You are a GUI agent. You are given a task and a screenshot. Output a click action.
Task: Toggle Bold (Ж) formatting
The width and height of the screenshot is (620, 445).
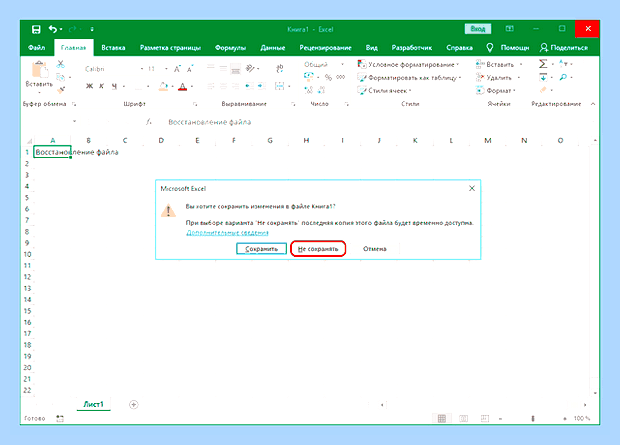point(90,86)
